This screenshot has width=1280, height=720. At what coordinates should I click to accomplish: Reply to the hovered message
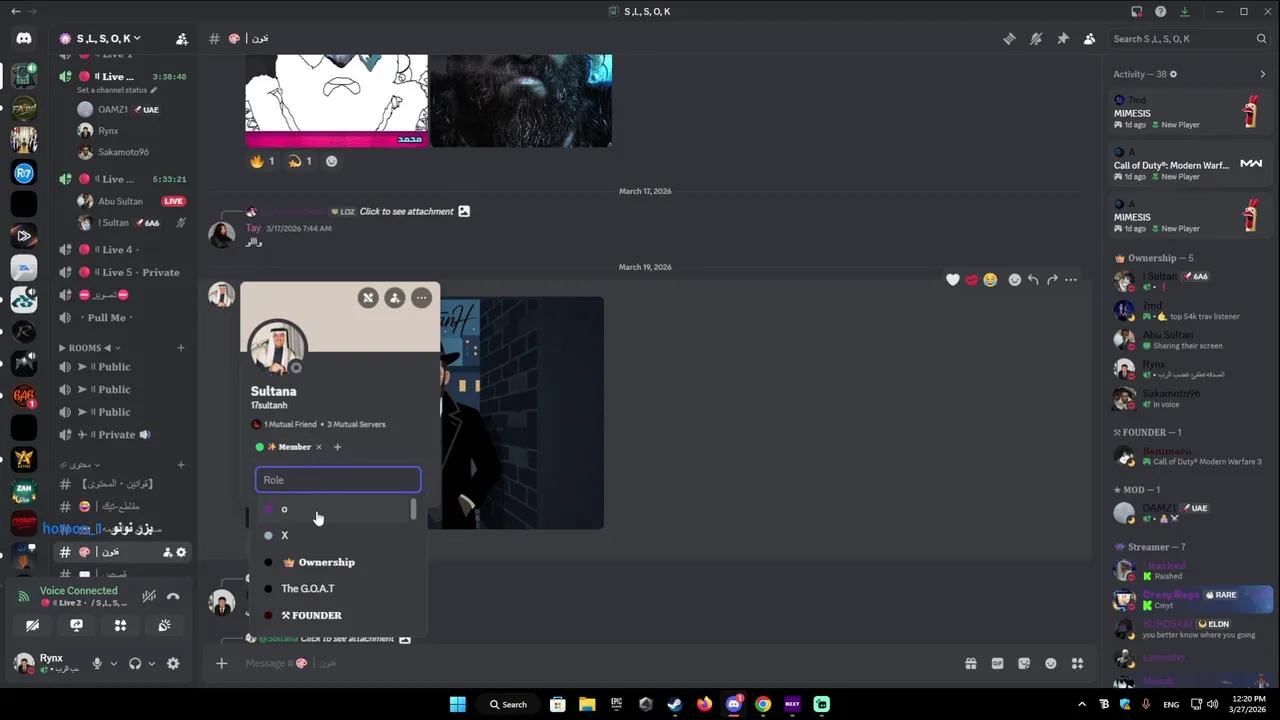[x=1033, y=280]
